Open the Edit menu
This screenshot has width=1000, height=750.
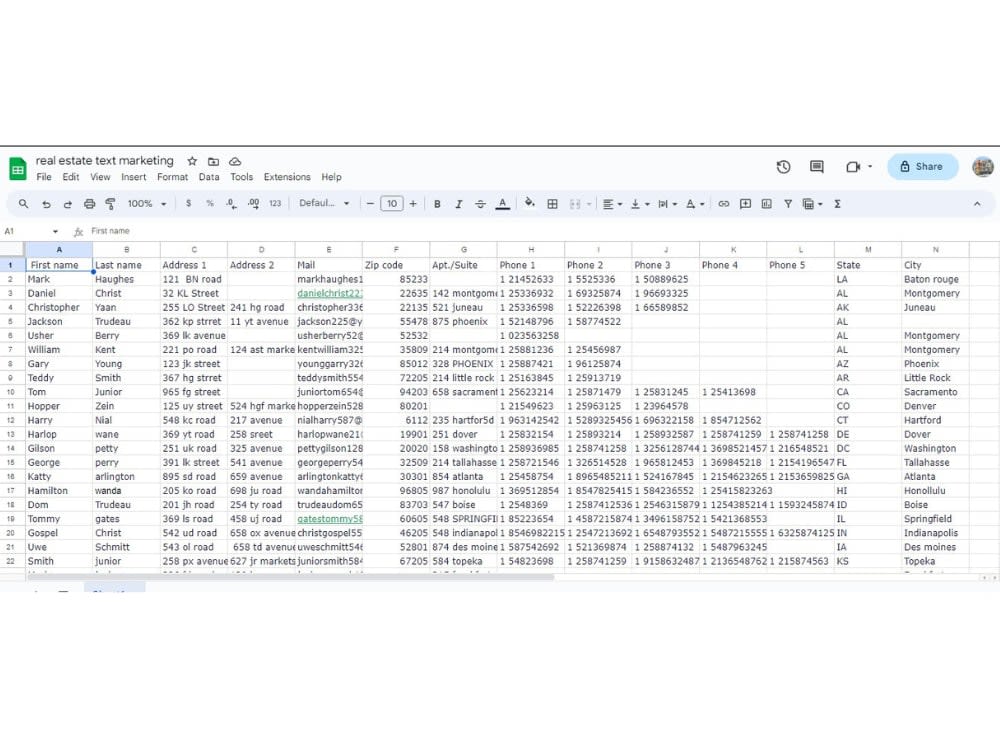point(71,177)
